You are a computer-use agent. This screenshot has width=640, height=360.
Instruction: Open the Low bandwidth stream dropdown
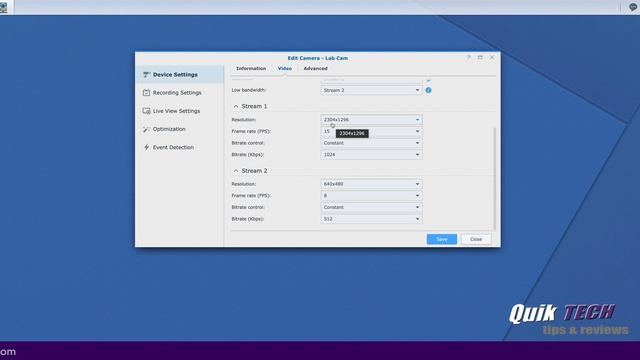coord(371,90)
